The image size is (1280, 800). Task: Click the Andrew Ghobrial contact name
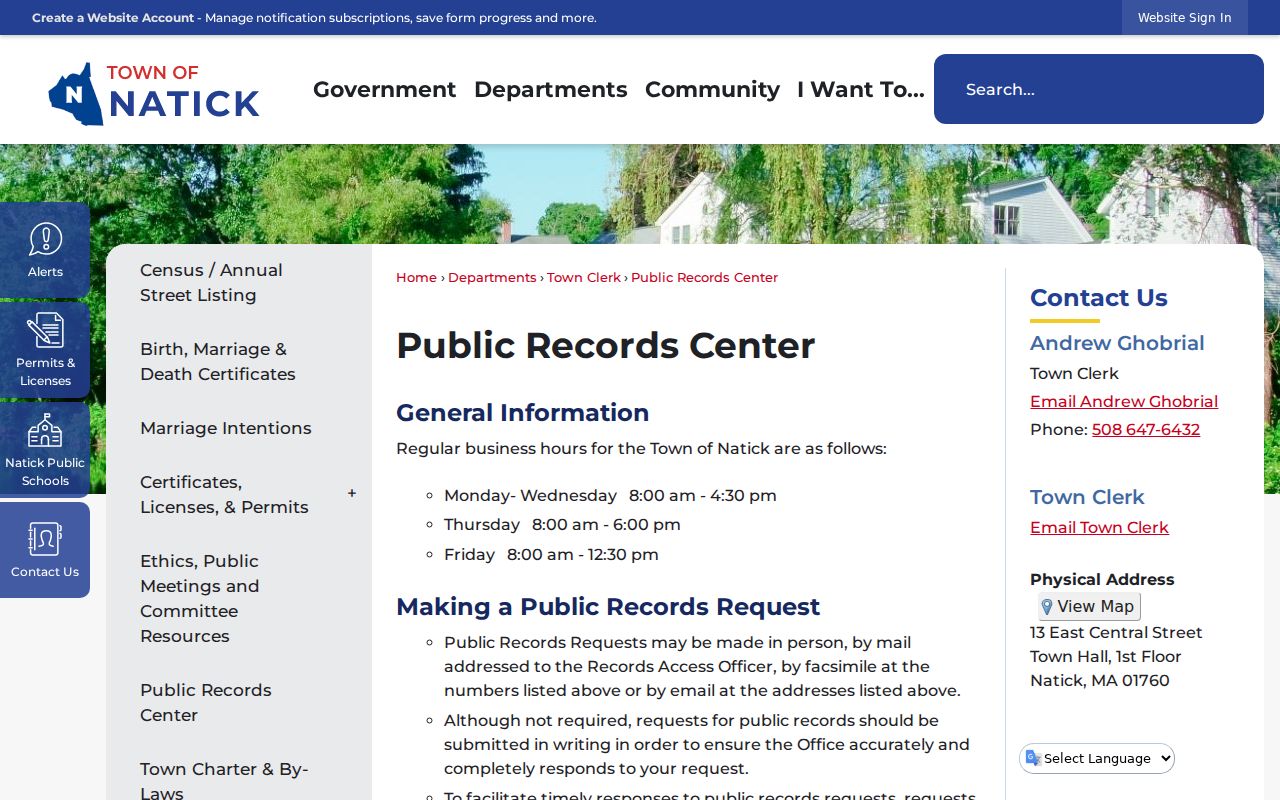(x=1117, y=343)
